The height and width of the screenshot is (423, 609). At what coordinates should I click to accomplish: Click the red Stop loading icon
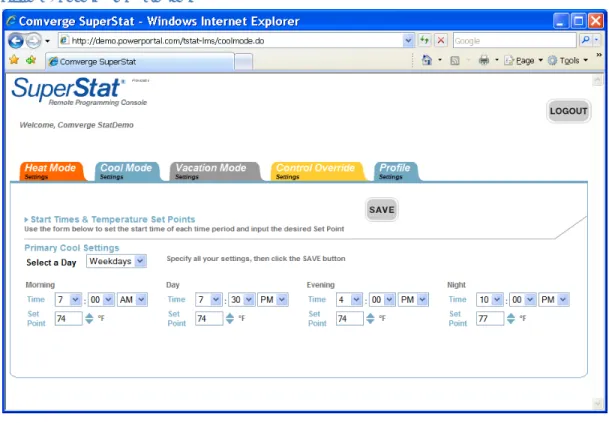pos(441,40)
